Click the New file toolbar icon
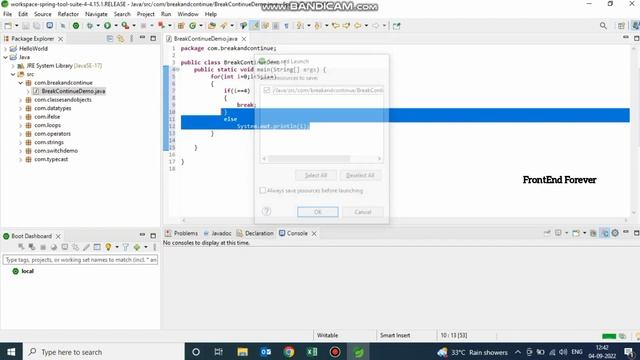Viewport: 640px width, 360px height. (8, 26)
